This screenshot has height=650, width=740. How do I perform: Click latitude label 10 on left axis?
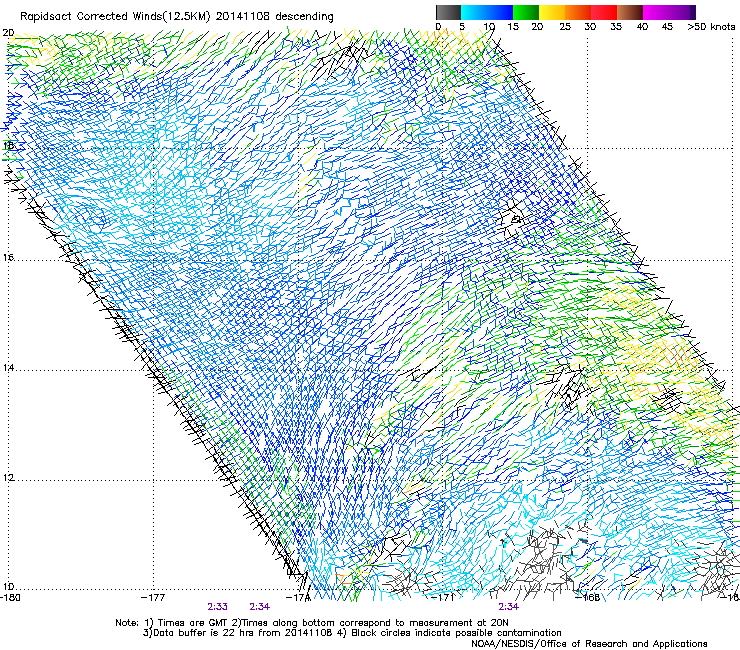[8, 587]
